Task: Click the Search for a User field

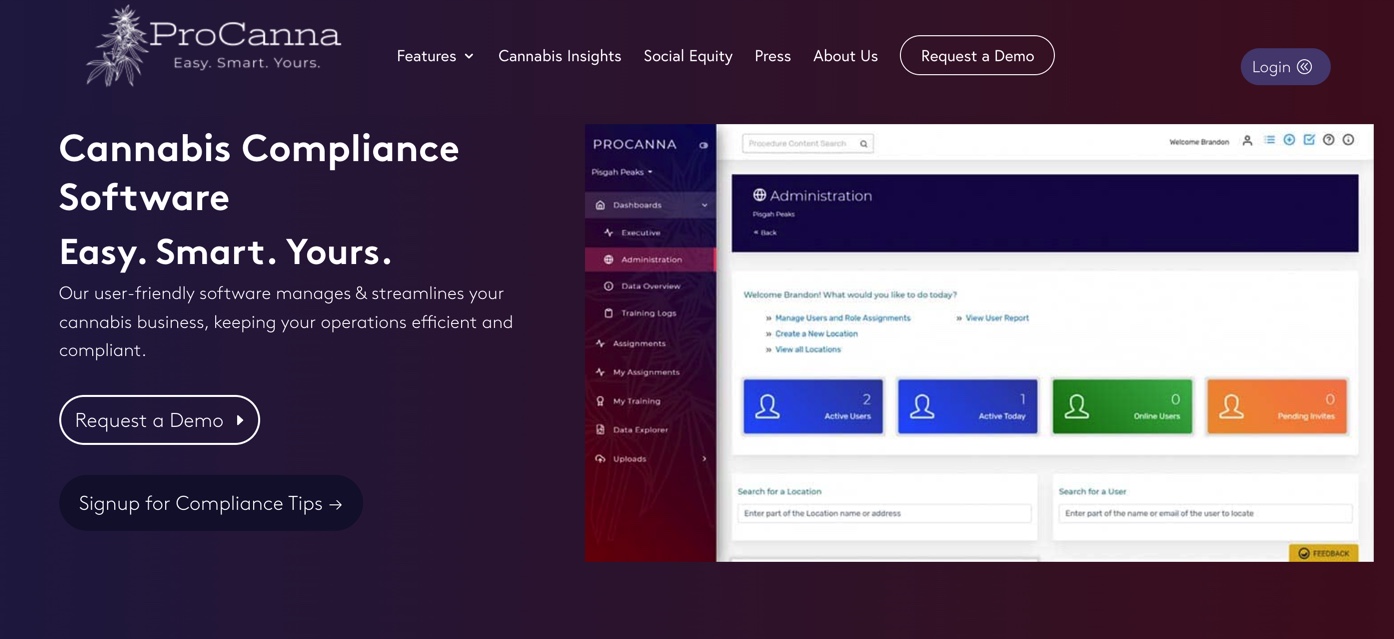Action: 1205,513
